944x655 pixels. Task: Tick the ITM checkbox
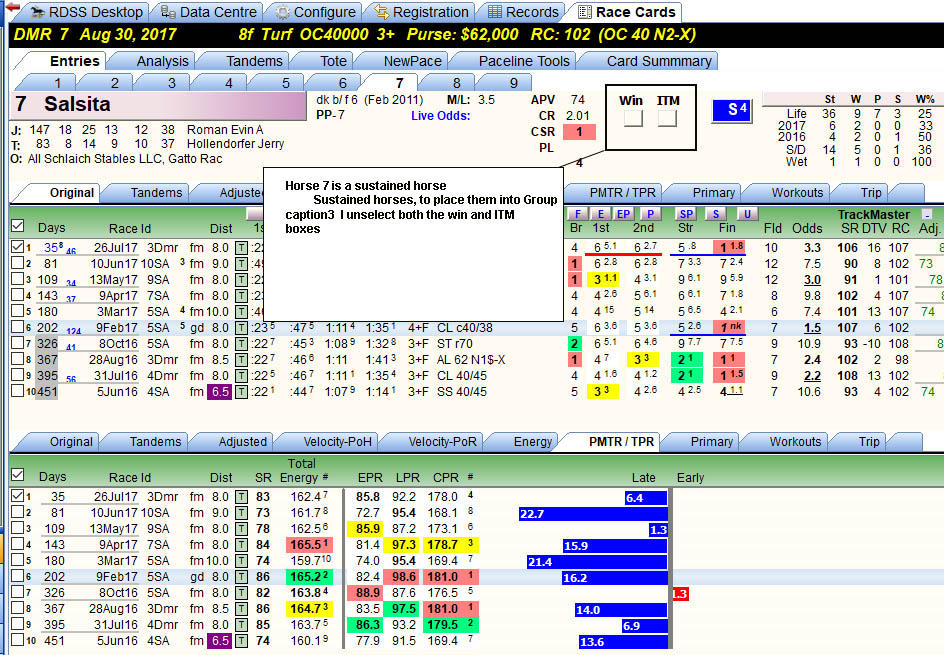667,117
